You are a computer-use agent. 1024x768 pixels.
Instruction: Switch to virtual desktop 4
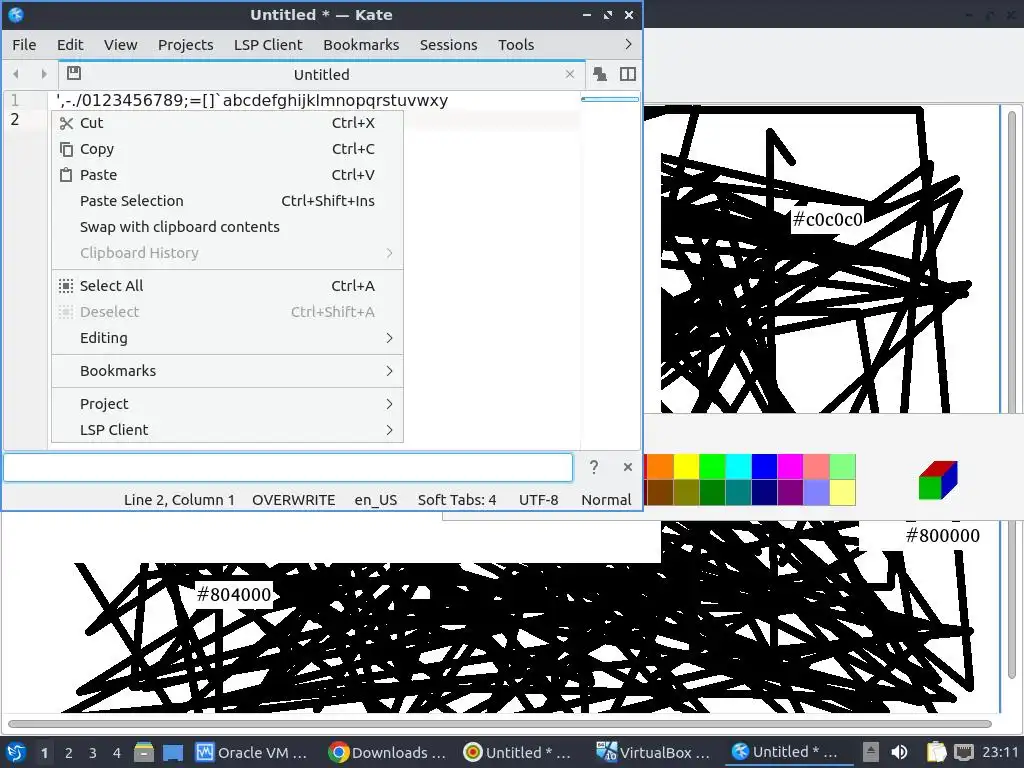tap(117, 752)
